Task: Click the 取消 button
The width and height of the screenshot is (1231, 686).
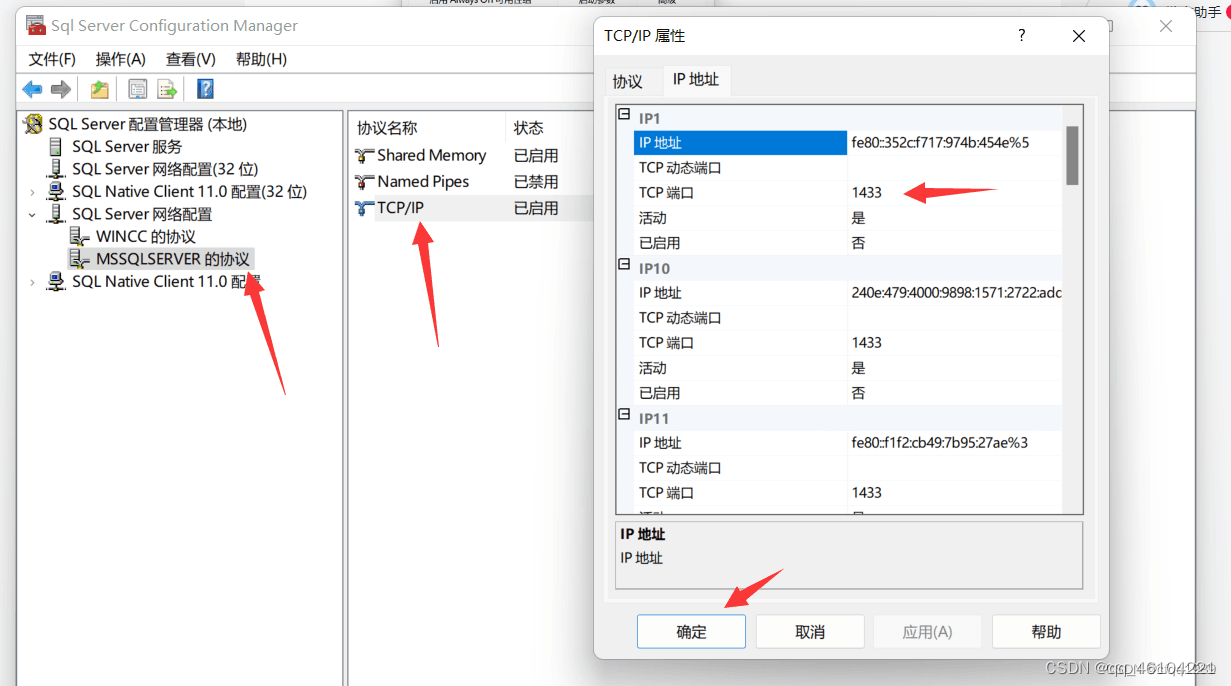Action: [810, 632]
